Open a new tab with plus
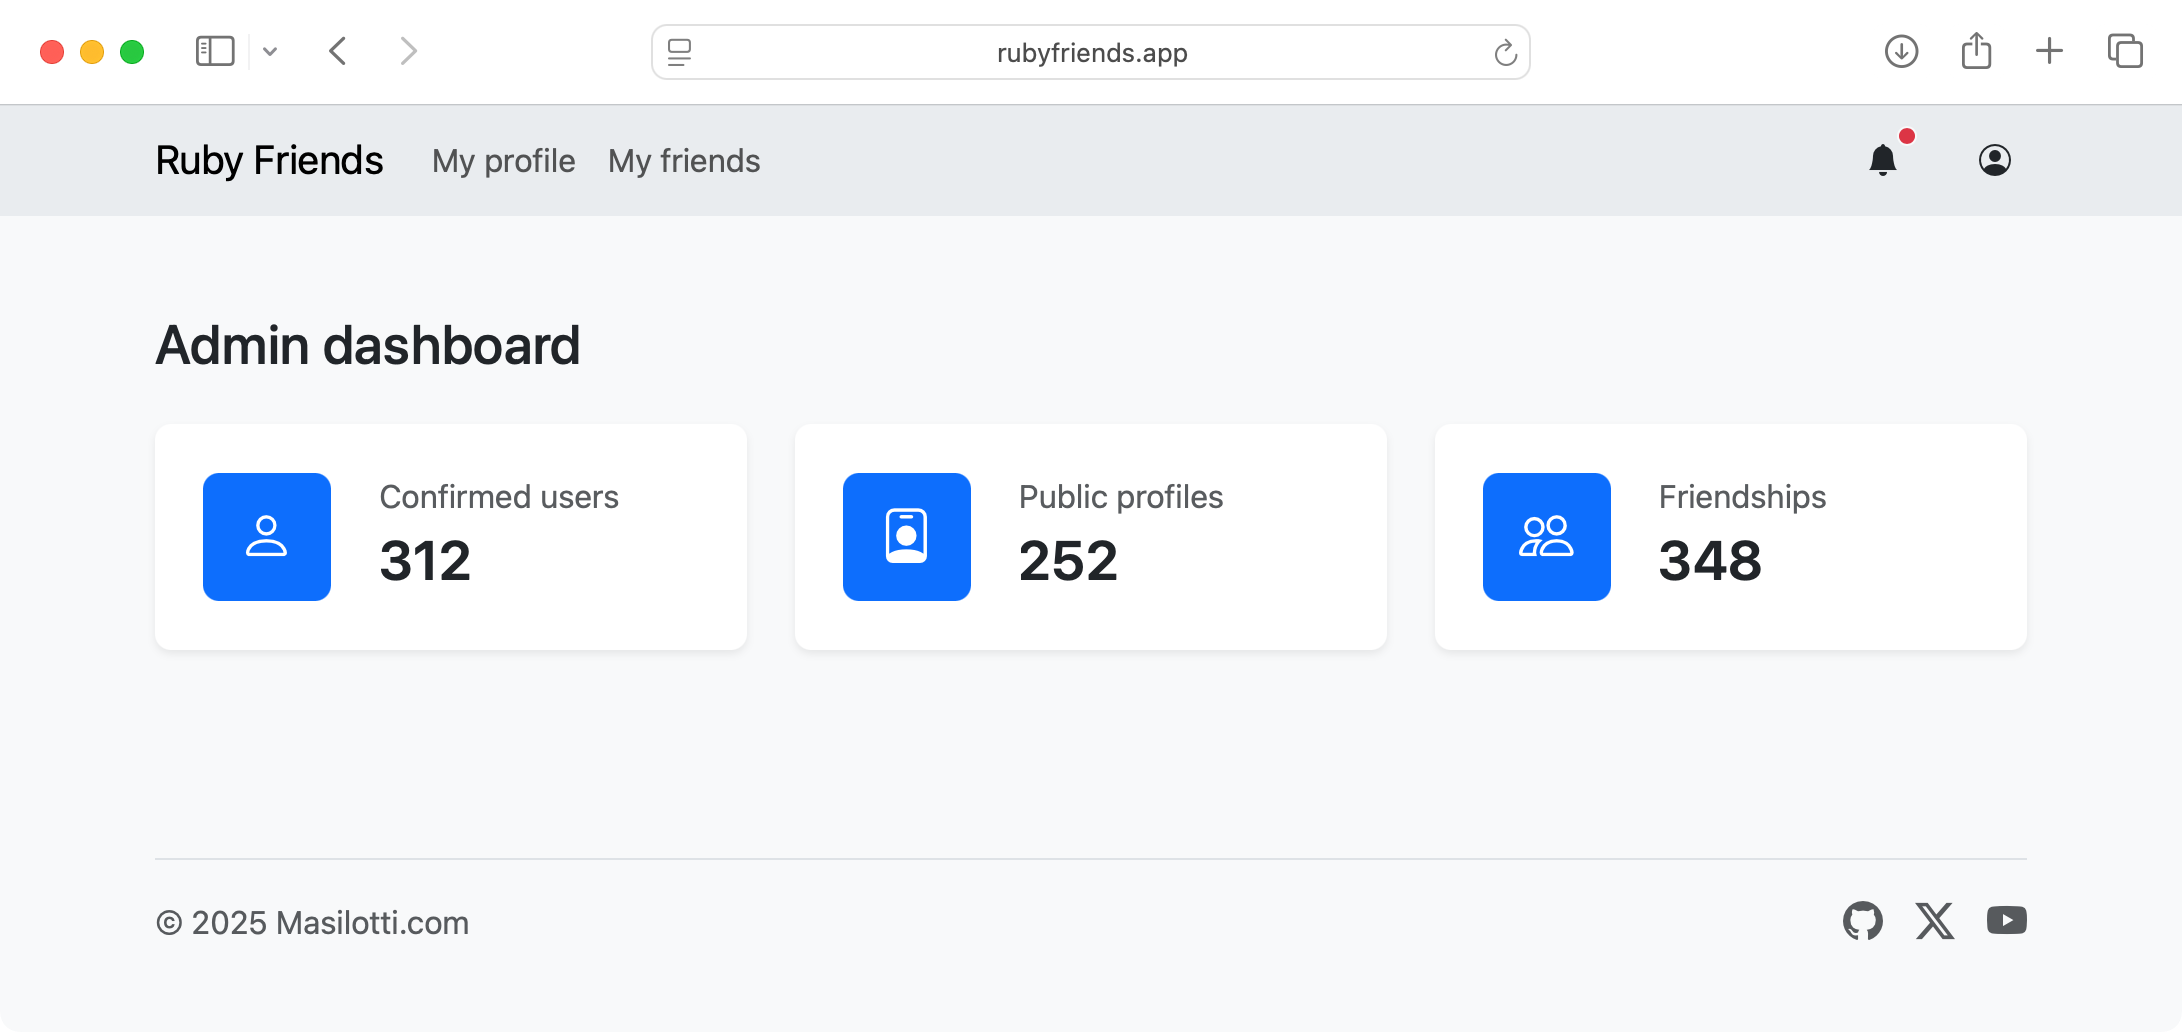 click(x=2050, y=51)
